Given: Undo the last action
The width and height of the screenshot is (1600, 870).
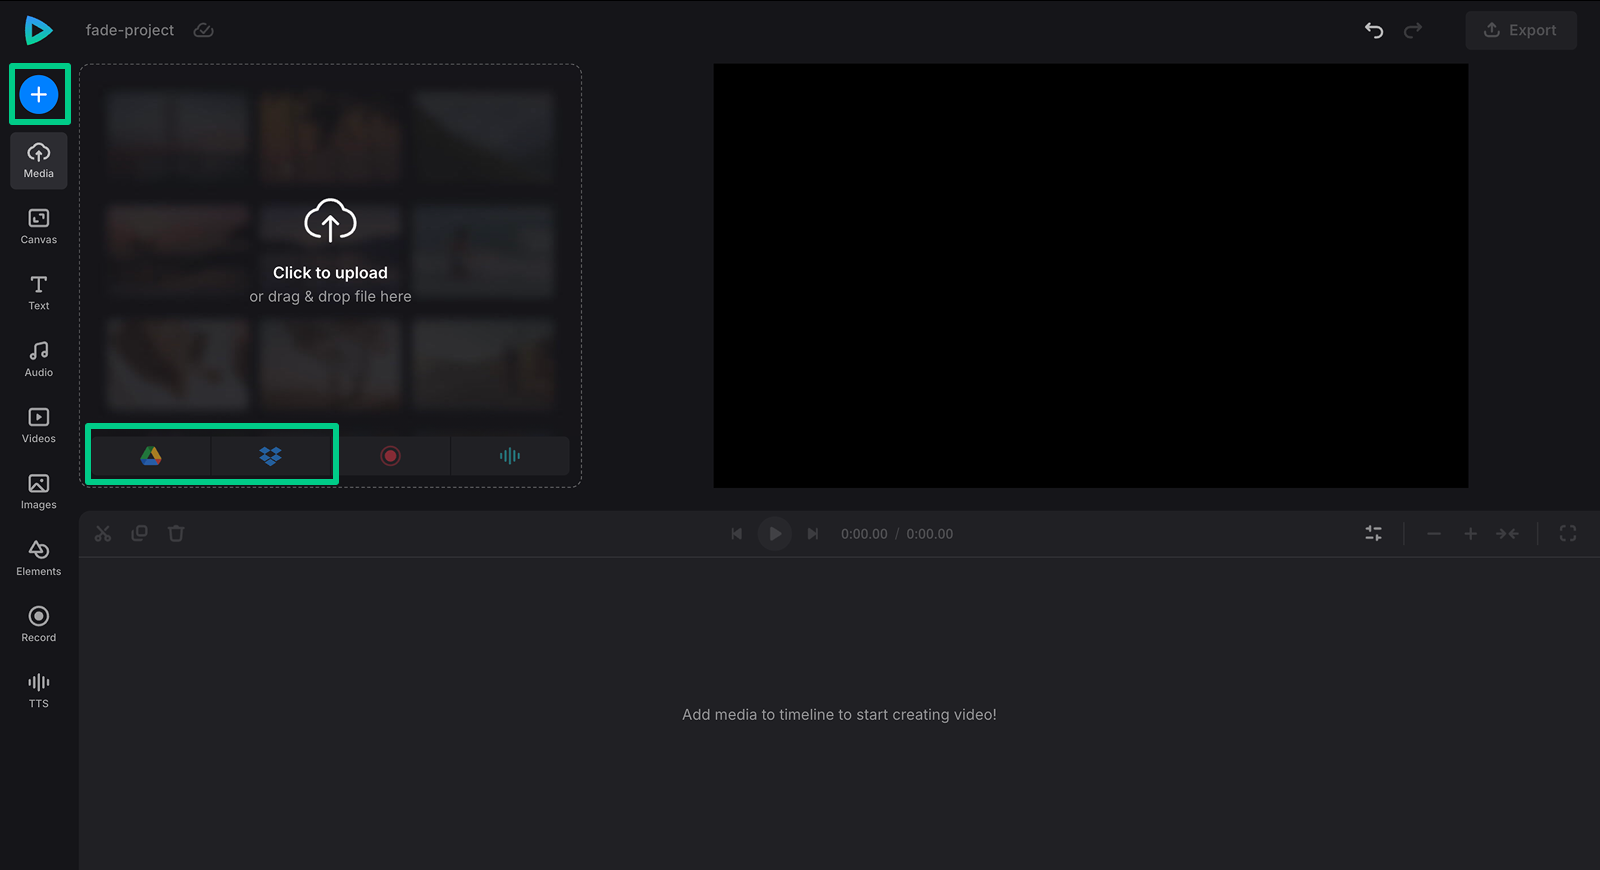Looking at the screenshot, I should (1374, 30).
